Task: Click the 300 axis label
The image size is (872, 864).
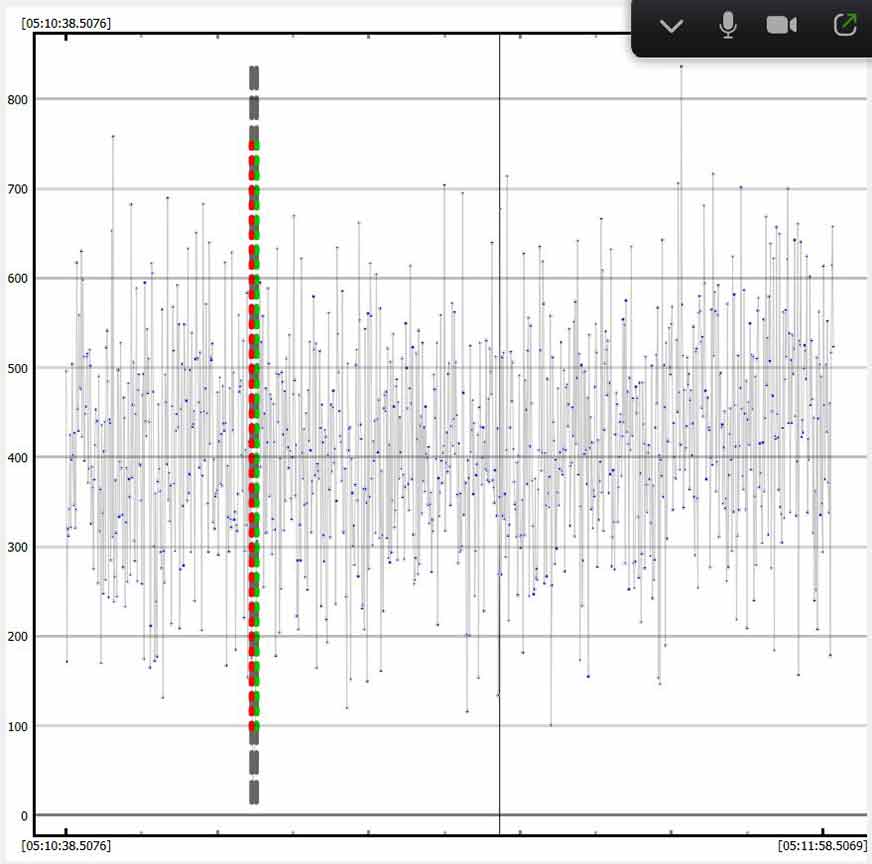Action: [17, 547]
